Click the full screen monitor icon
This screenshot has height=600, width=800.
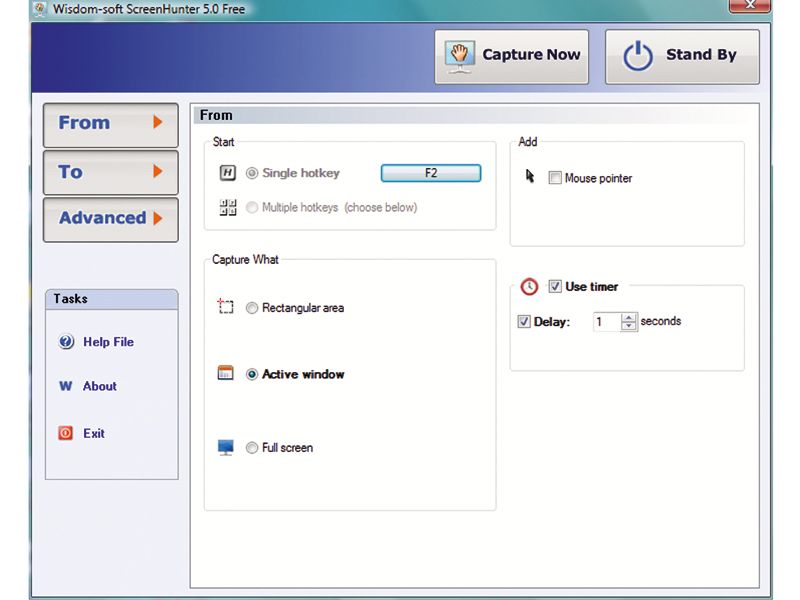click(x=225, y=447)
